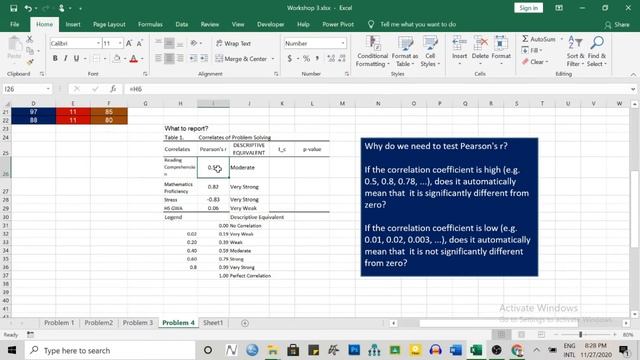Expand Name Box dropdown arrow

[x=48, y=89]
